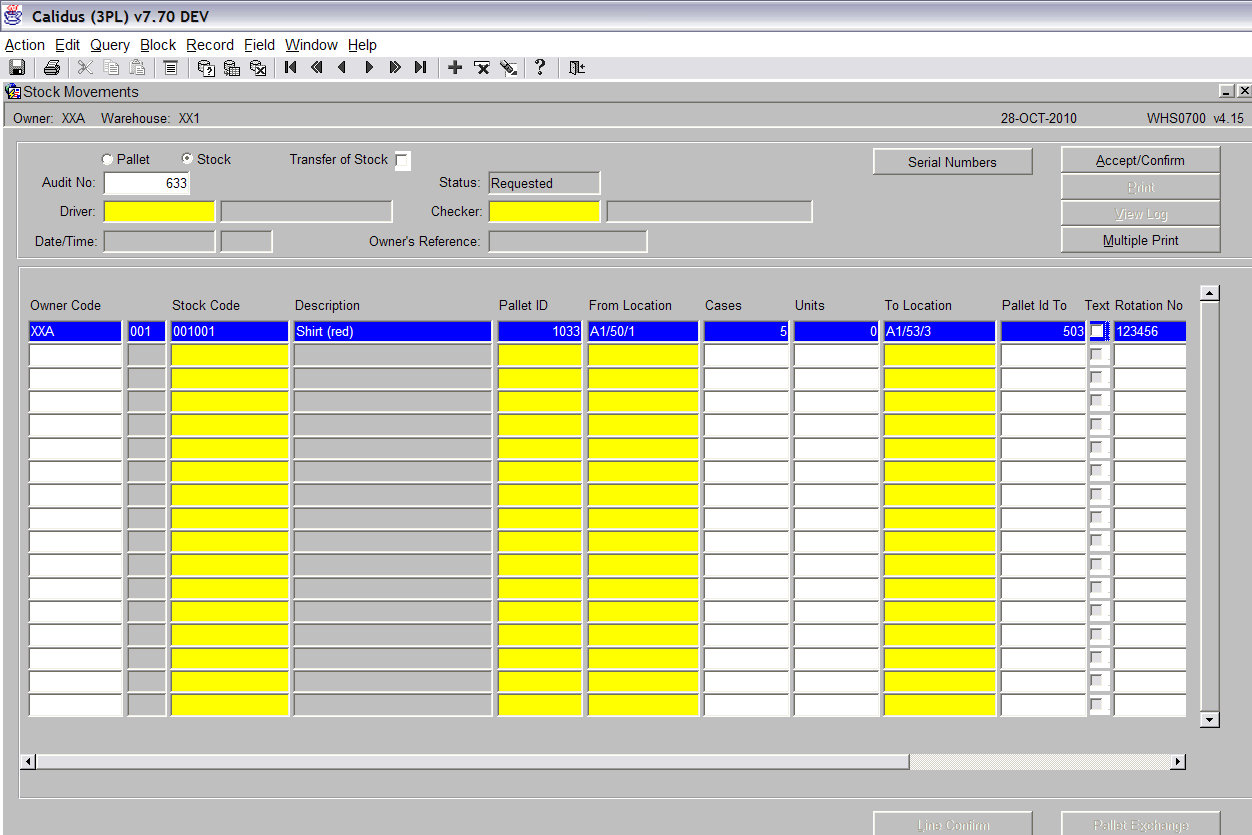The image size is (1252, 835).
Task: Click the Cut scissors icon
Action: [85, 67]
